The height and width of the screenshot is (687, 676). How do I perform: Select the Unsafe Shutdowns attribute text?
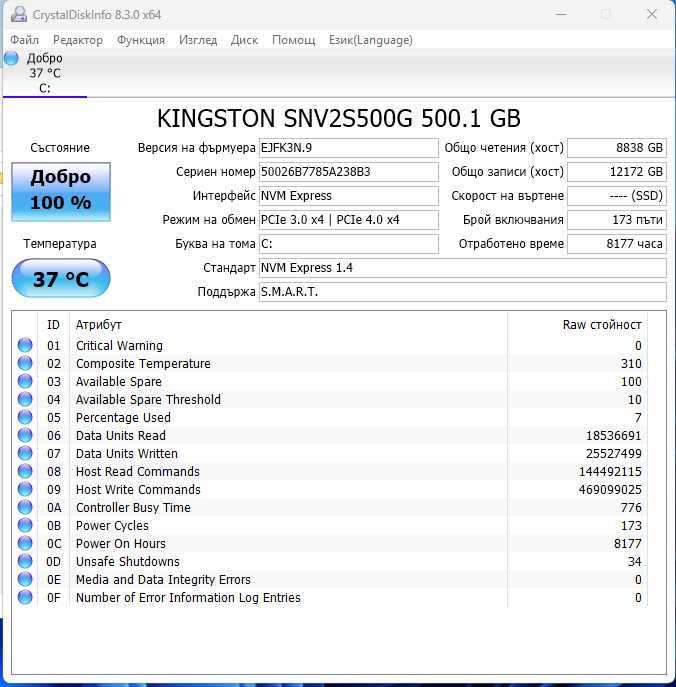coord(127,561)
